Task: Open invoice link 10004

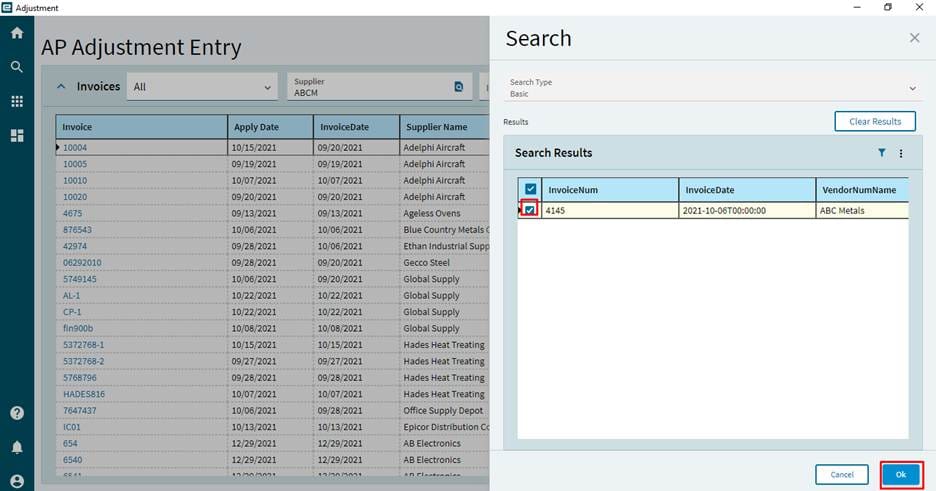Action: [x=75, y=147]
